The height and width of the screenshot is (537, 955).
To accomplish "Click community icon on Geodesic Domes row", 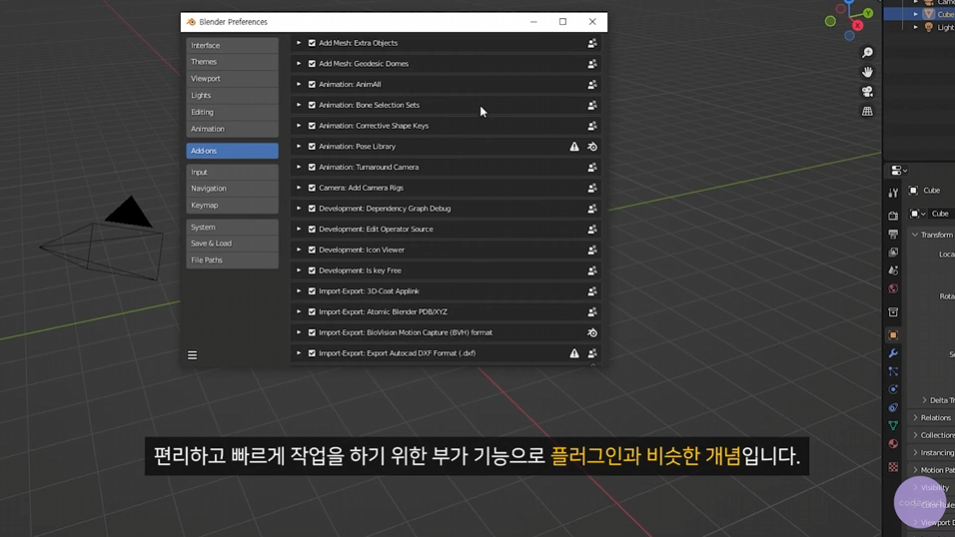I will pyautogui.click(x=592, y=64).
